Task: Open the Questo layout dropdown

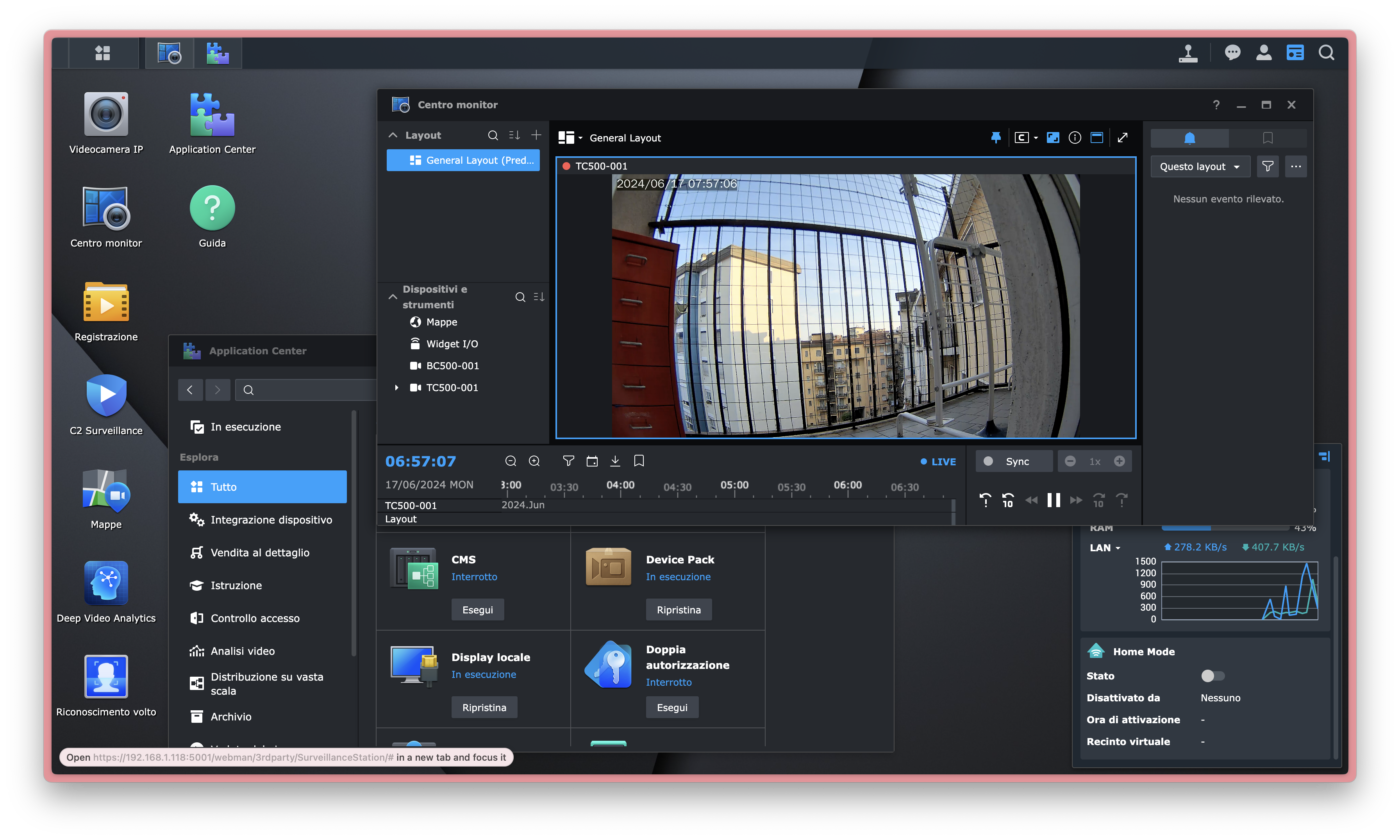Action: (1200, 167)
